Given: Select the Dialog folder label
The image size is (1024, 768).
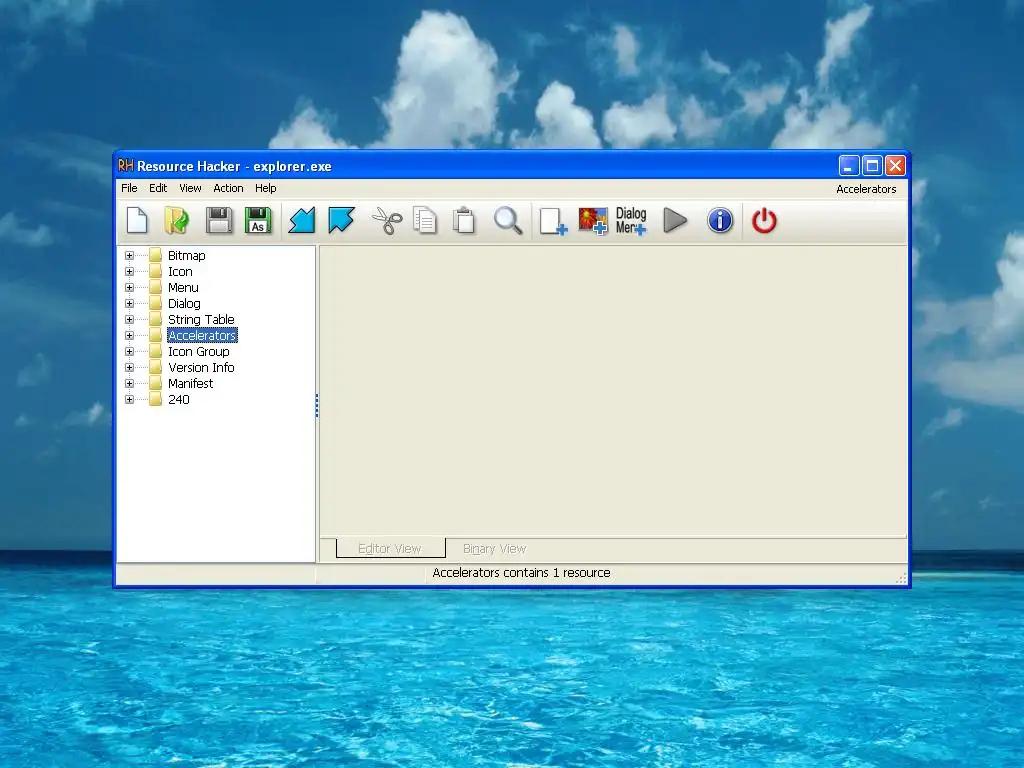Looking at the screenshot, I should coord(184,304).
